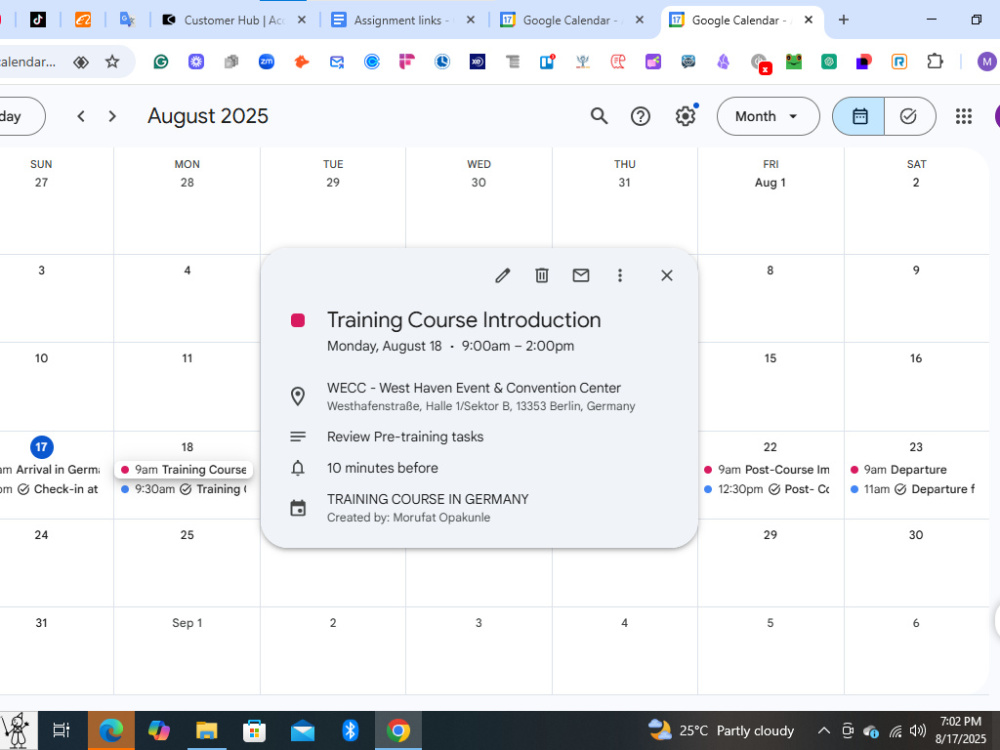Delete the event using trash icon

(541, 276)
